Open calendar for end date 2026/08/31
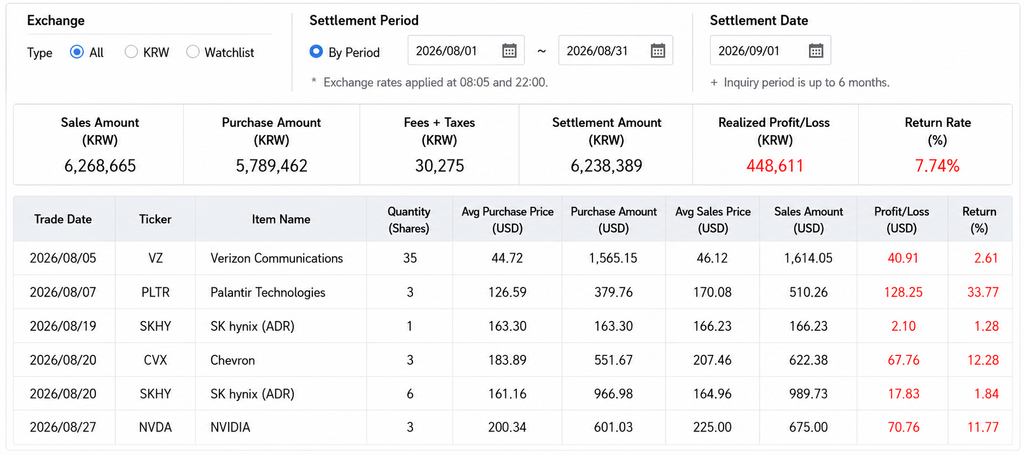 coord(658,50)
